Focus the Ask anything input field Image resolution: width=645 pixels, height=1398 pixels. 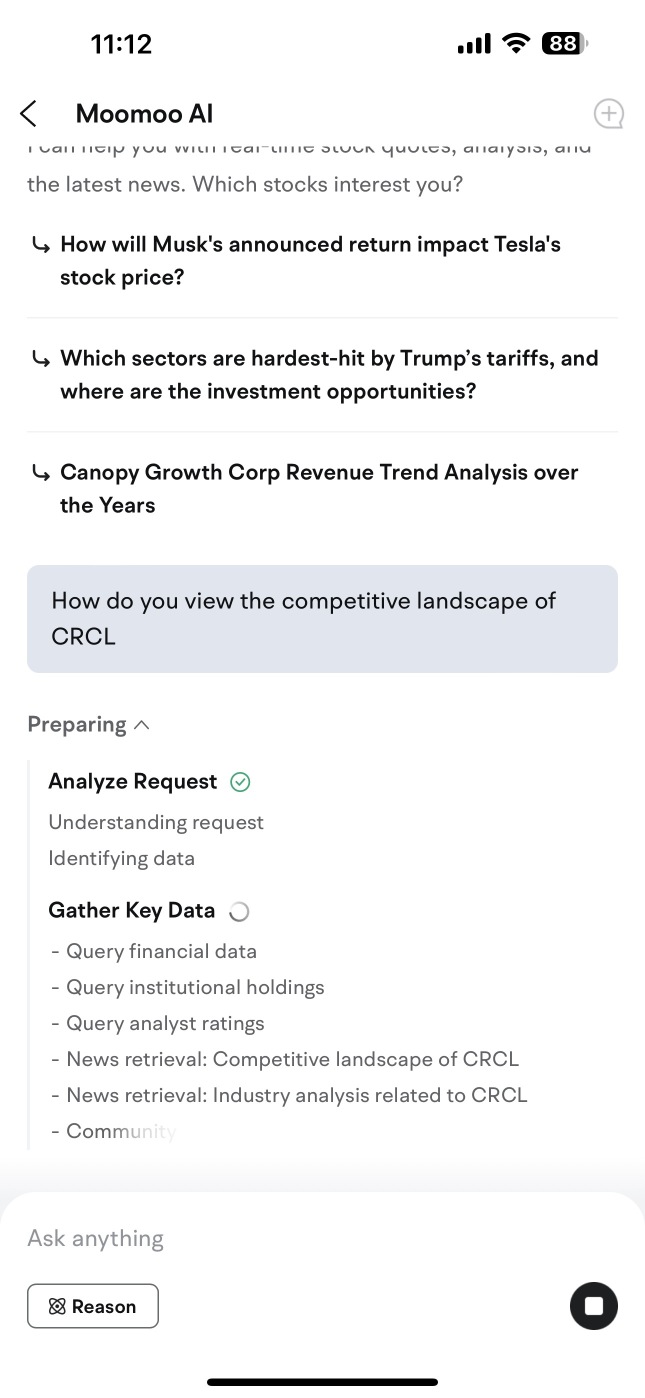pyautogui.click(x=322, y=1238)
